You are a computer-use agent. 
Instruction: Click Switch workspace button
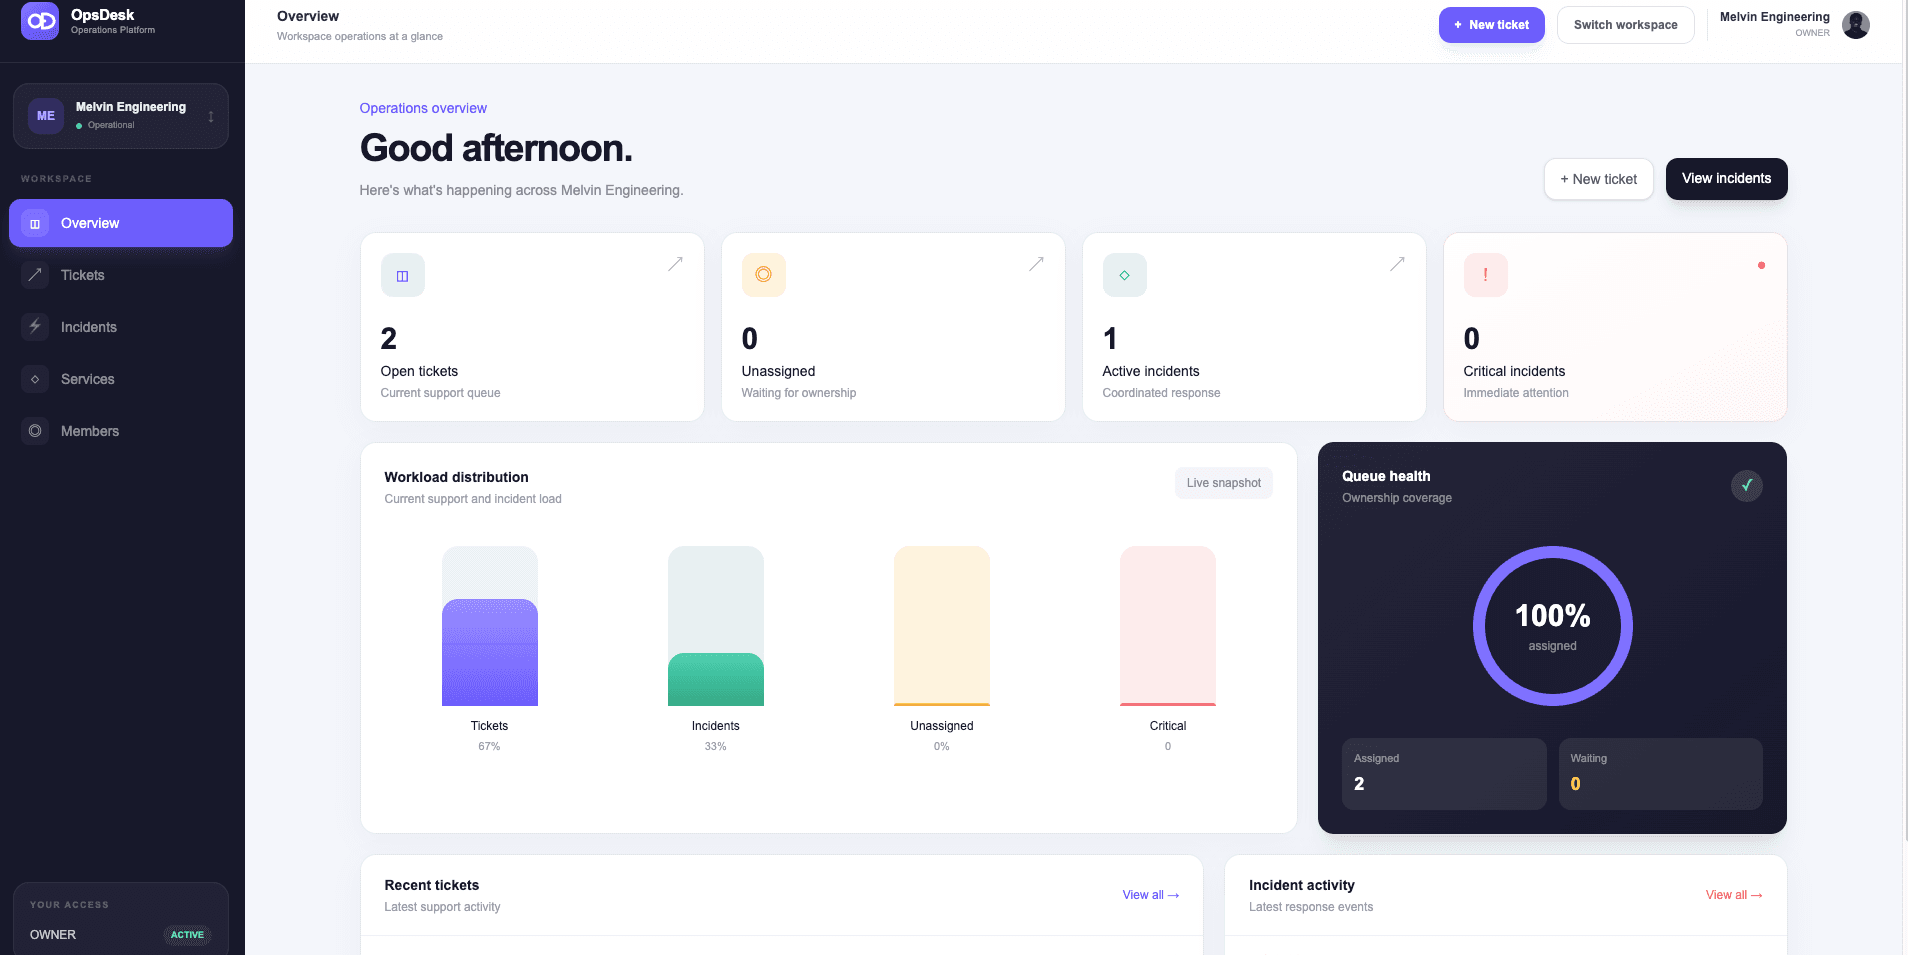(1625, 25)
